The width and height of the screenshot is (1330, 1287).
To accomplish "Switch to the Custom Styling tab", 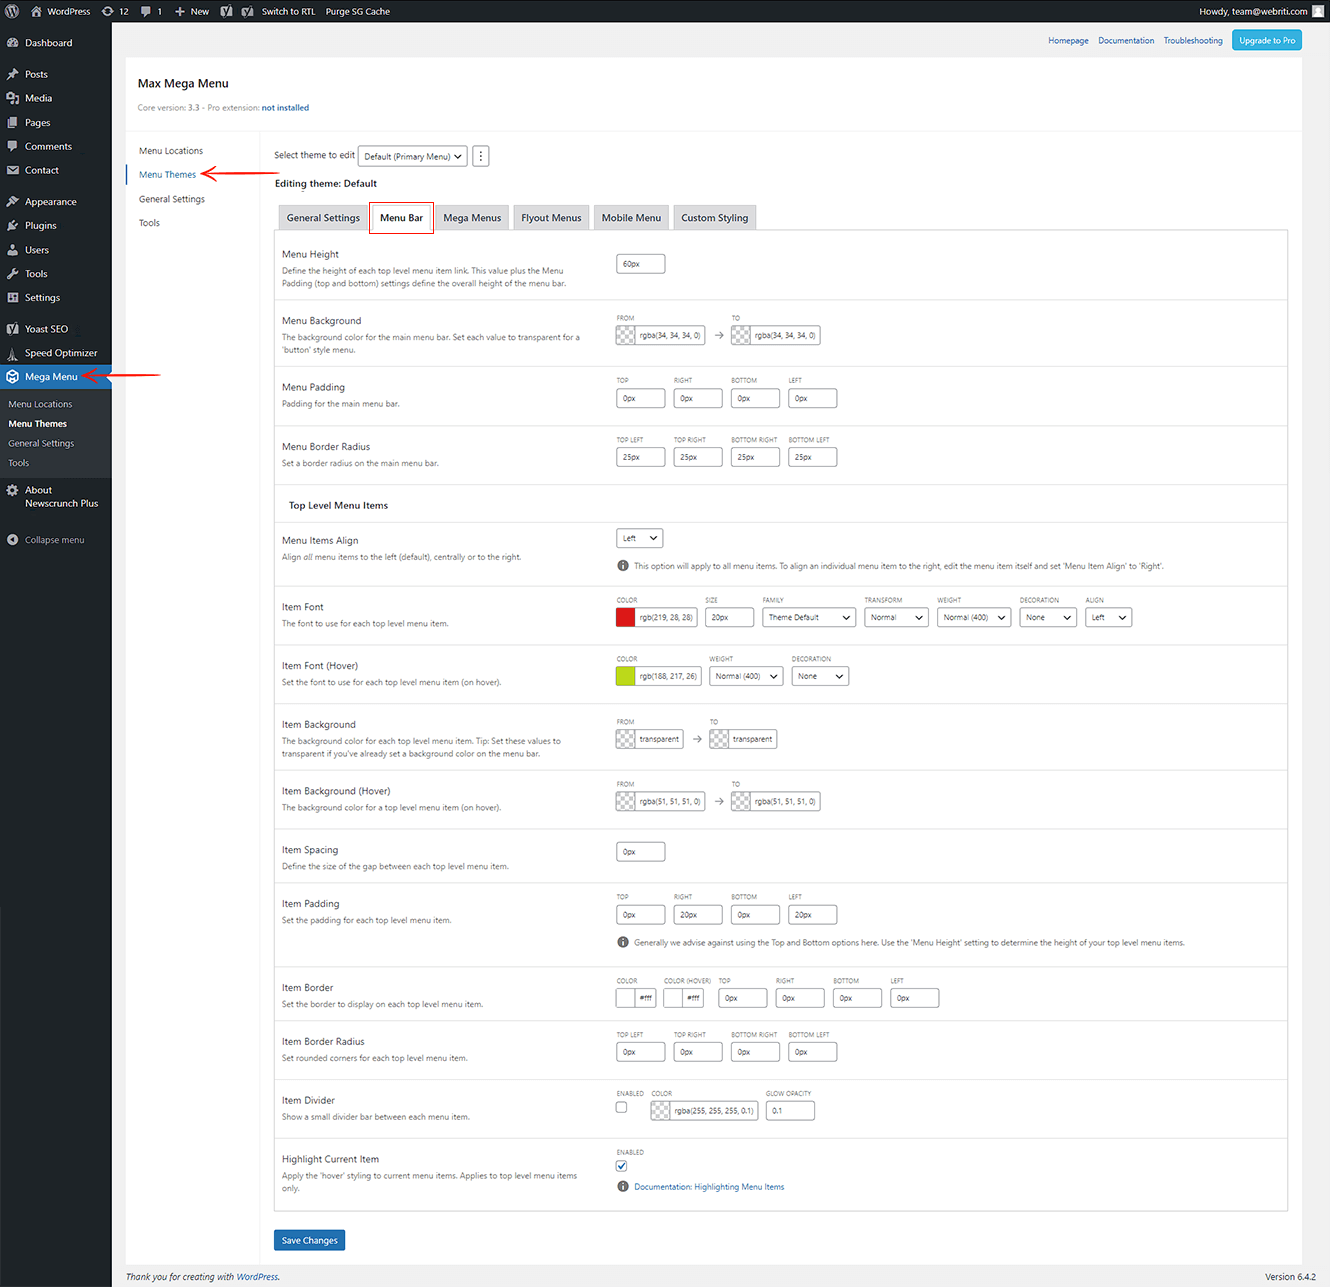I will (x=715, y=218).
